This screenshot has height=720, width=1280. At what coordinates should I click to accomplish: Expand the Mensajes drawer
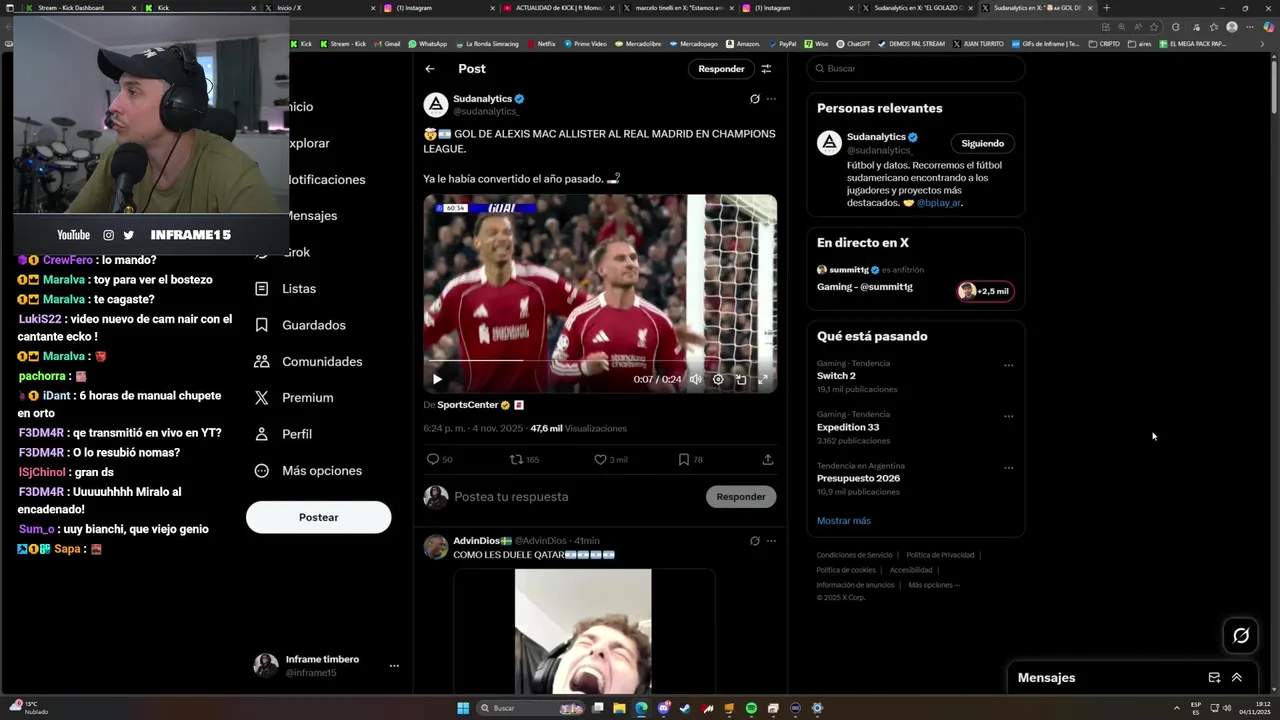coord(1237,677)
